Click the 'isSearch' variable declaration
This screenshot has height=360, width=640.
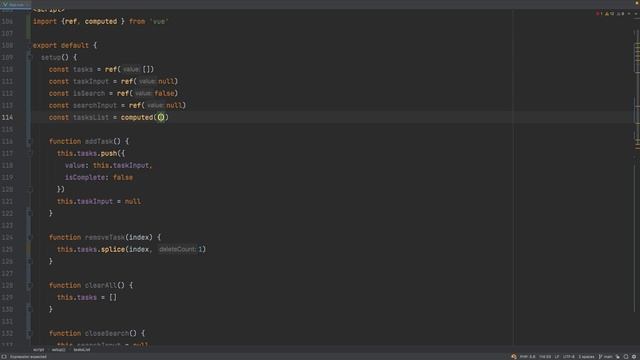(x=89, y=93)
